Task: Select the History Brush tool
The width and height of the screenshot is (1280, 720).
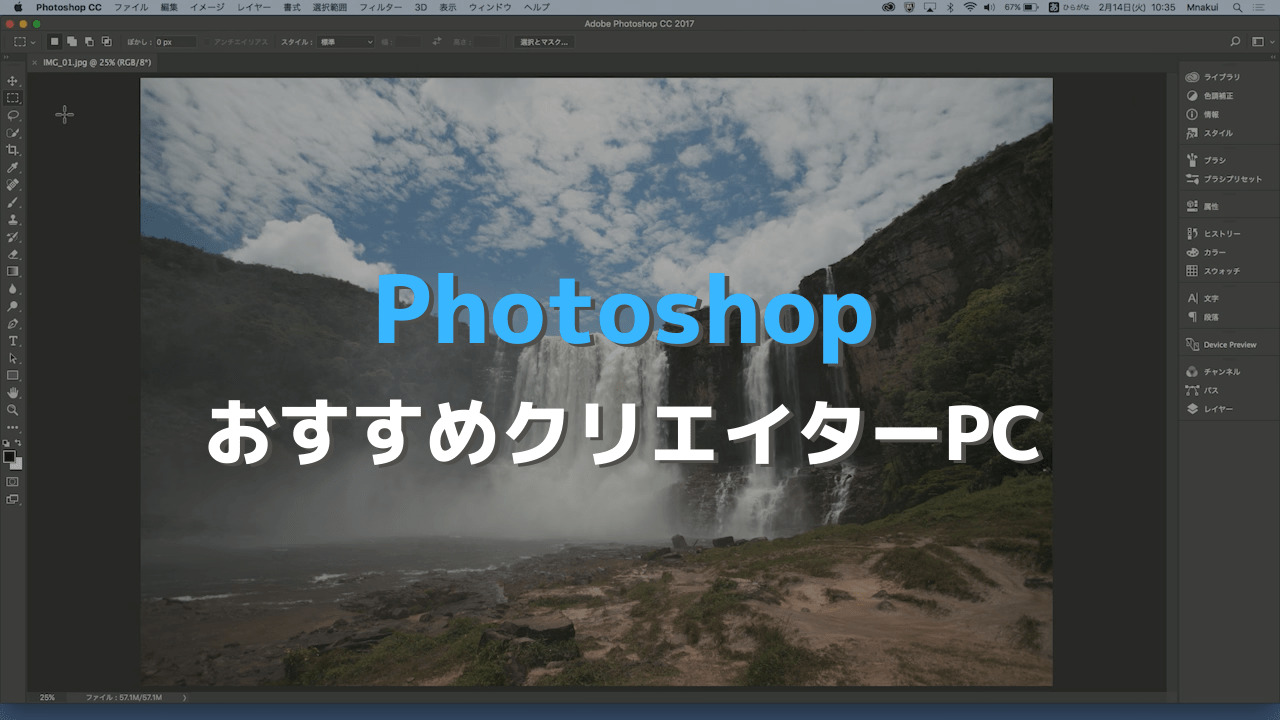Action: [x=13, y=237]
